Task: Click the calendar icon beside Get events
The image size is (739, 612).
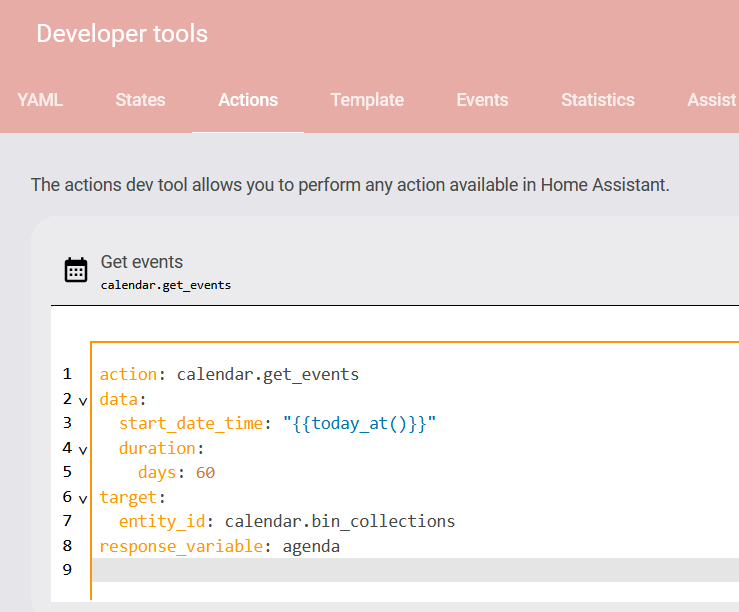Action: point(76,270)
